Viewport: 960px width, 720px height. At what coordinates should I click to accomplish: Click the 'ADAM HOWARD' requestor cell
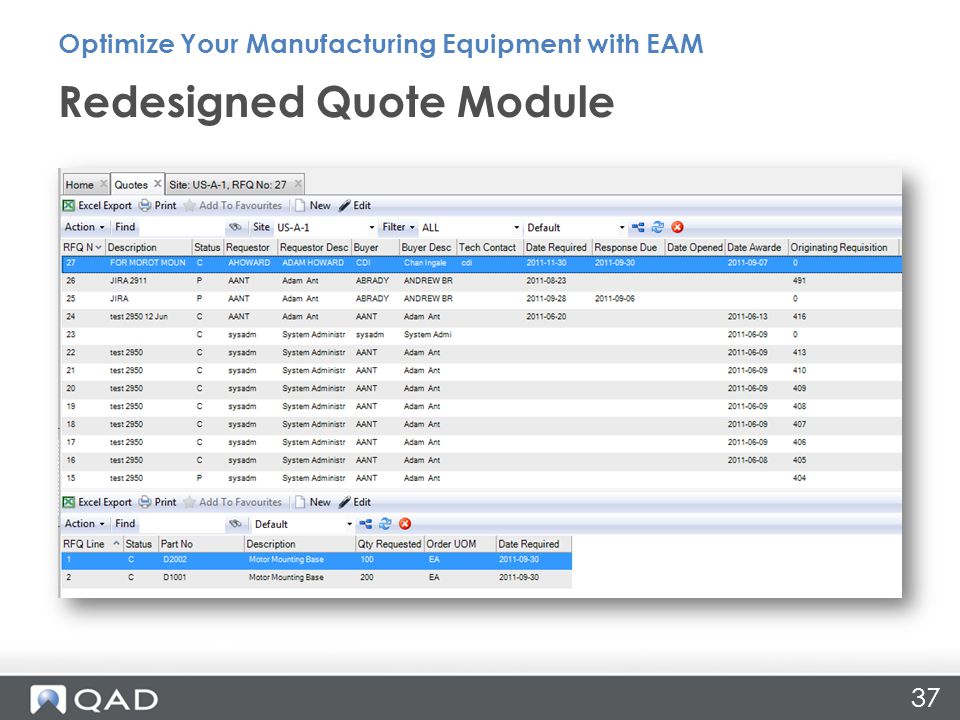[x=313, y=263]
